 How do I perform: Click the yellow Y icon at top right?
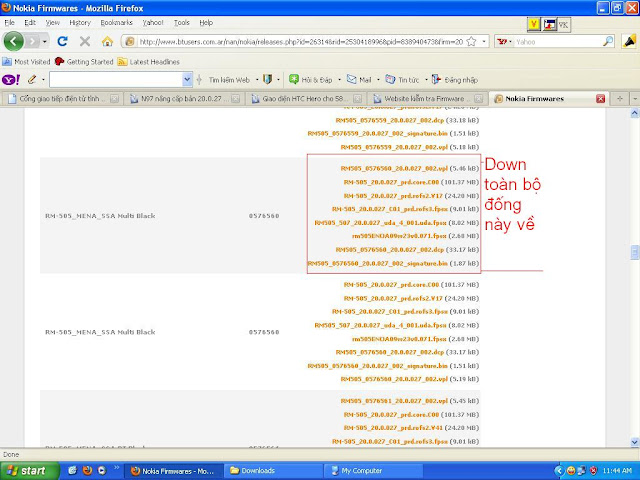(x=533, y=25)
